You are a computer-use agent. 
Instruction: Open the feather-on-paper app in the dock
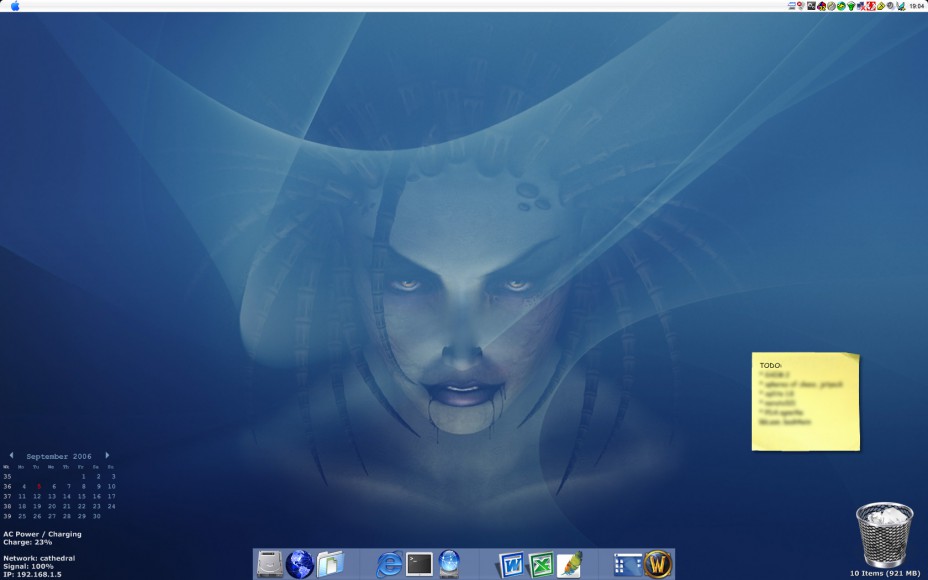(x=570, y=564)
